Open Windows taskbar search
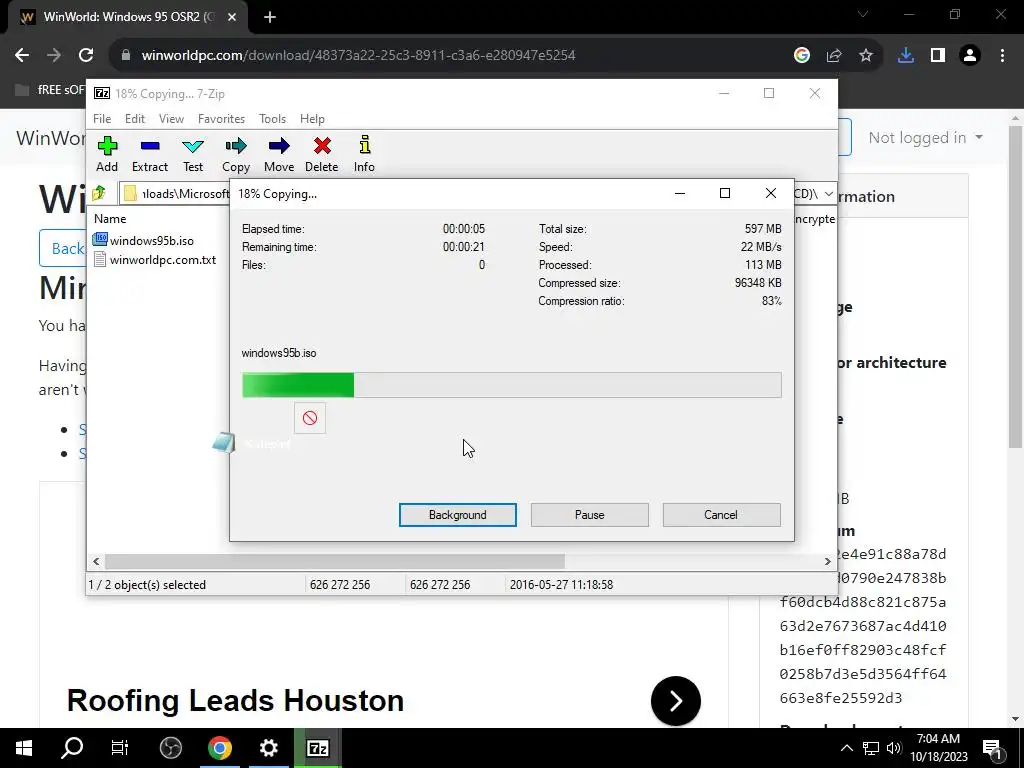The height and width of the screenshot is (768, 1024). [72, 748]
